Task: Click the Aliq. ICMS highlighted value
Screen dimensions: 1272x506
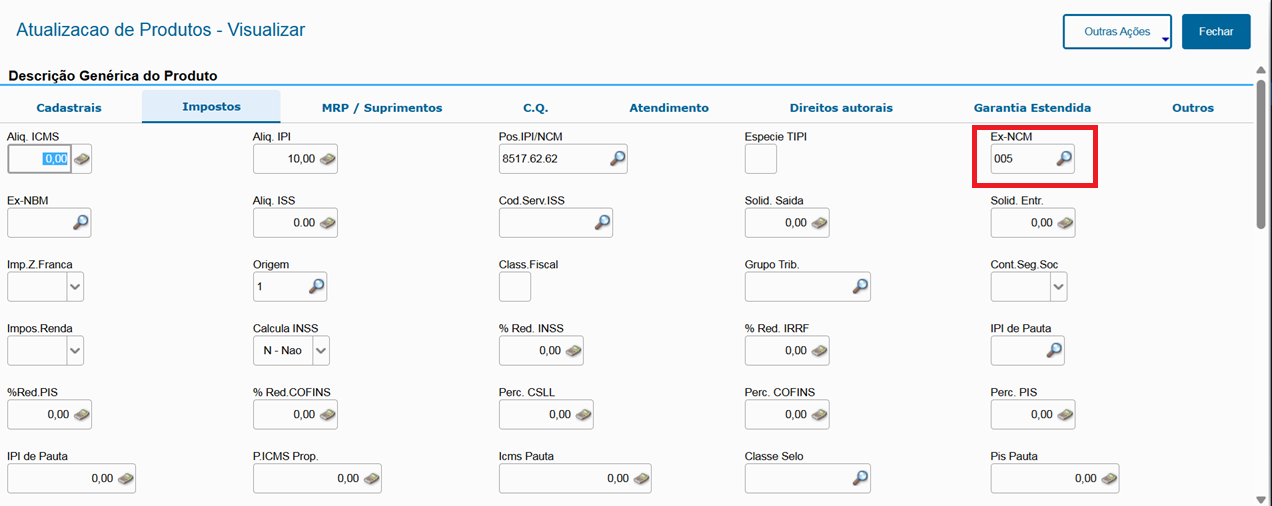Action: 54,159
